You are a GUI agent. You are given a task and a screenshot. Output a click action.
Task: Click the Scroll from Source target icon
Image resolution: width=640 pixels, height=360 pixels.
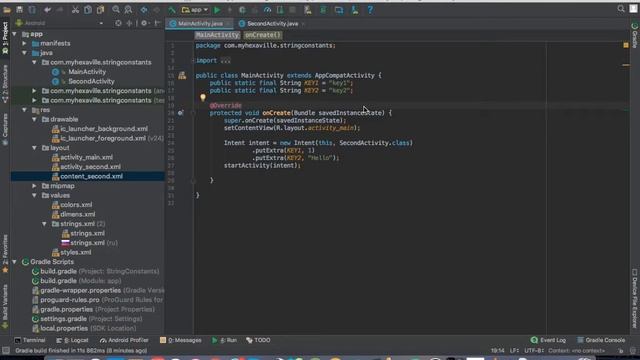point(118,23)
